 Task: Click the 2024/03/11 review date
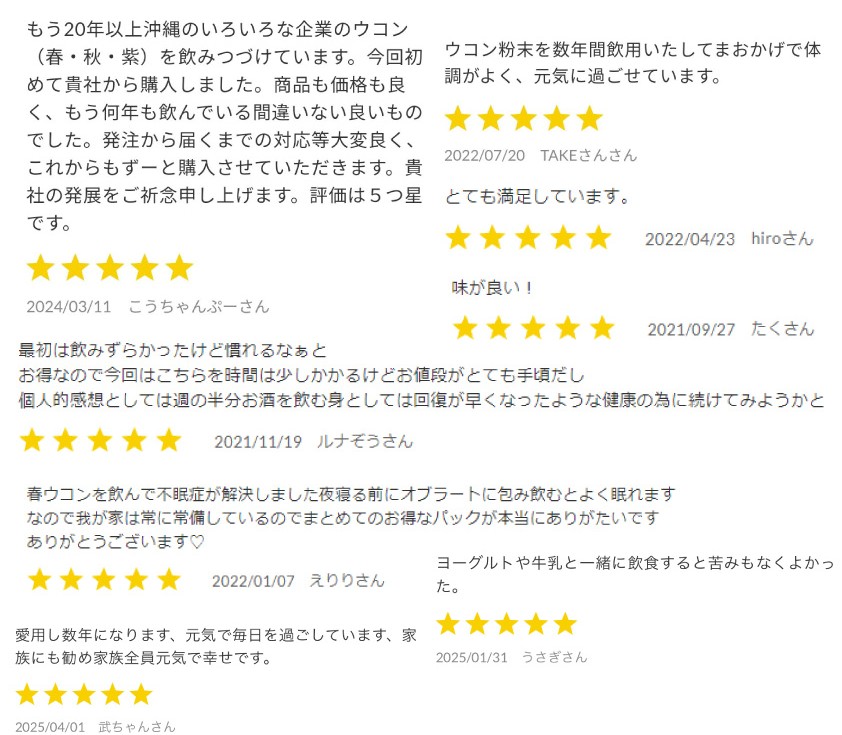[x=69, y=307]
